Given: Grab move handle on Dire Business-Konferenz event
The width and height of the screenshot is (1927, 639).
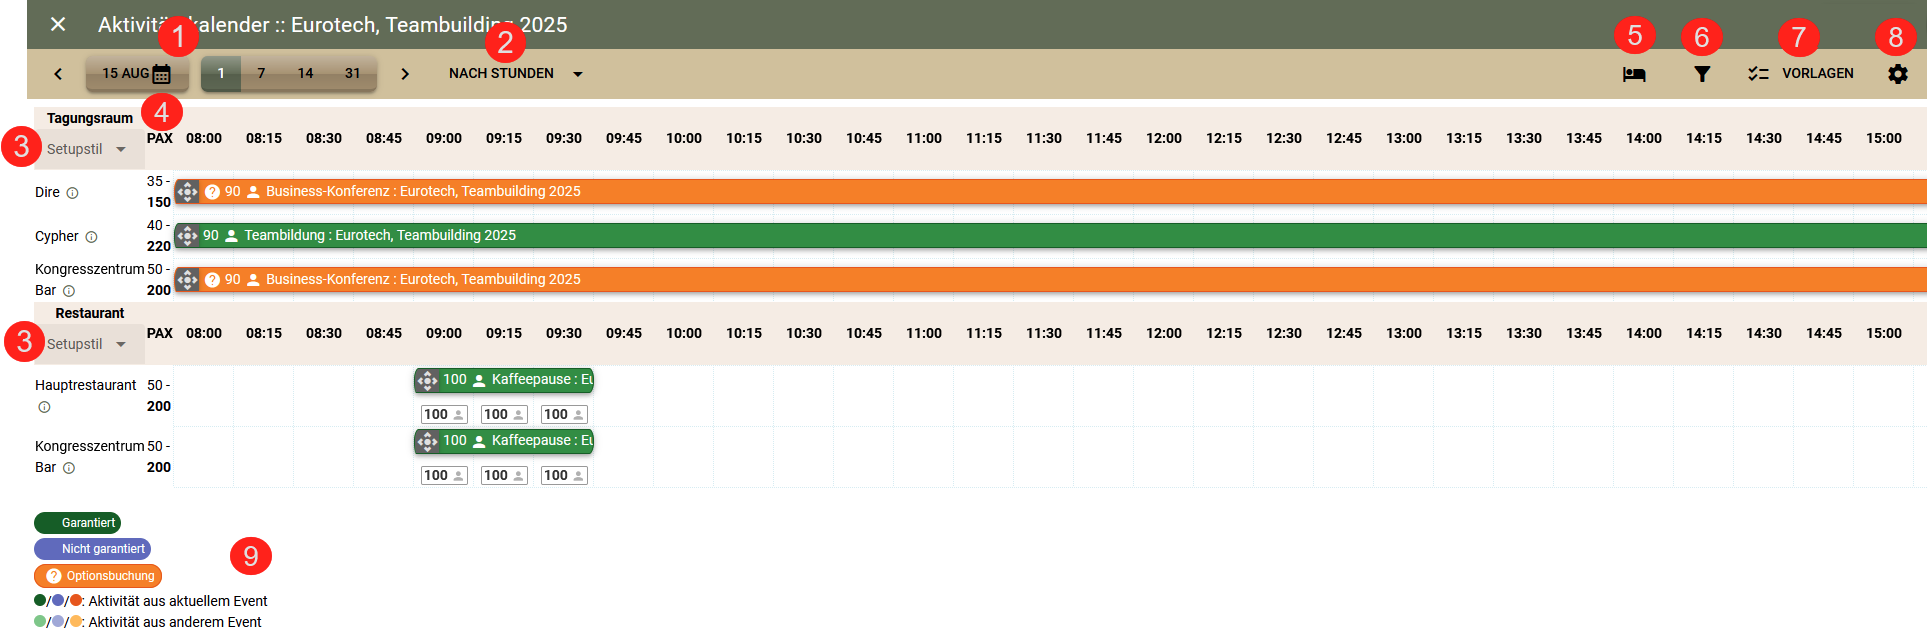Looking at the screenshot, I should click(x=187, y=191).
